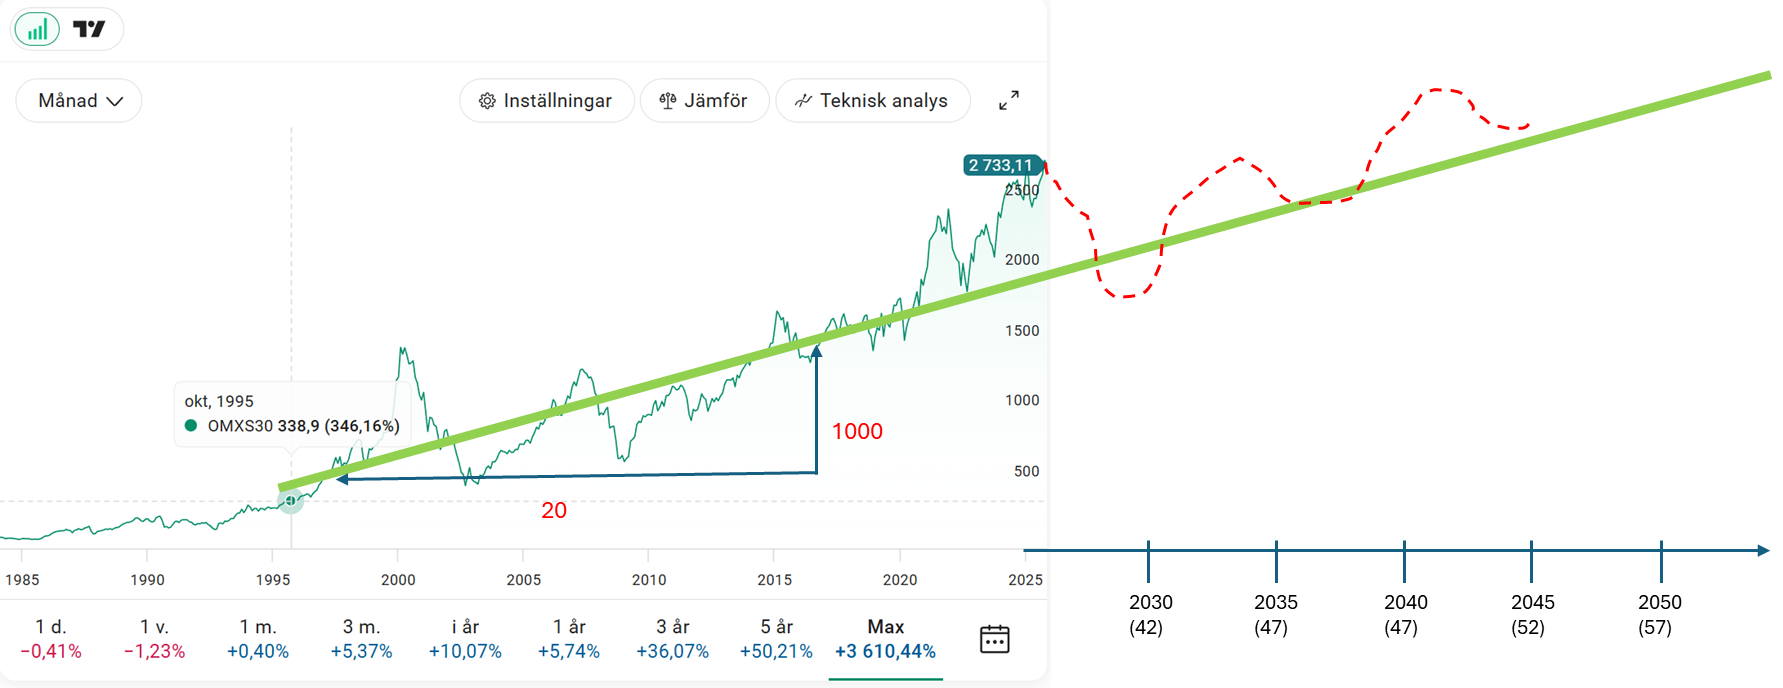Screen dimensions: 1783x688
Task: Select the 1 m. time period
Action: (258, 639)
